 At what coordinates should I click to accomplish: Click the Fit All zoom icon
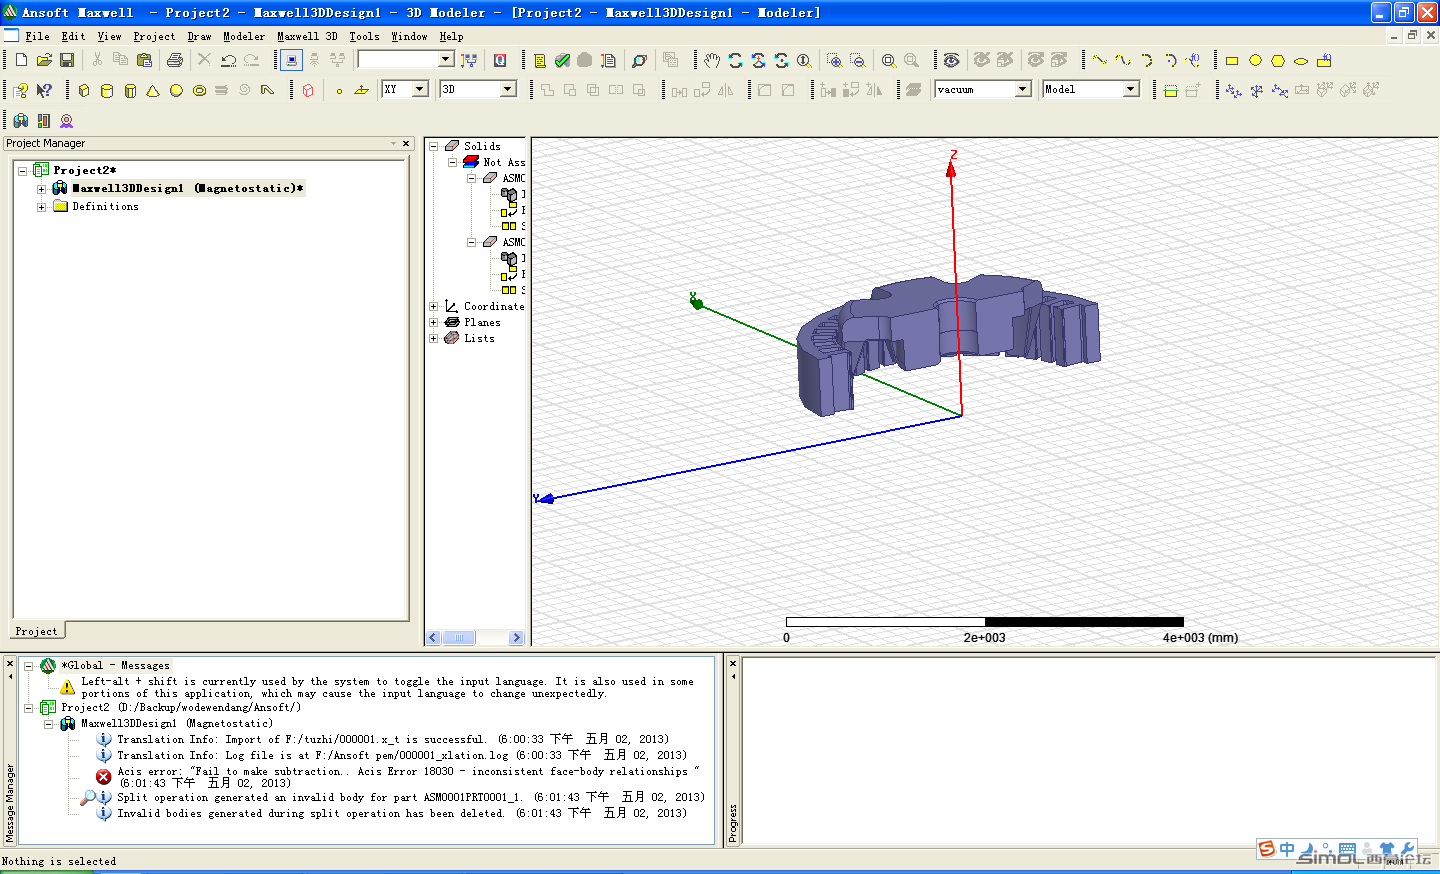pyautogui.click(x=888, y=61)
